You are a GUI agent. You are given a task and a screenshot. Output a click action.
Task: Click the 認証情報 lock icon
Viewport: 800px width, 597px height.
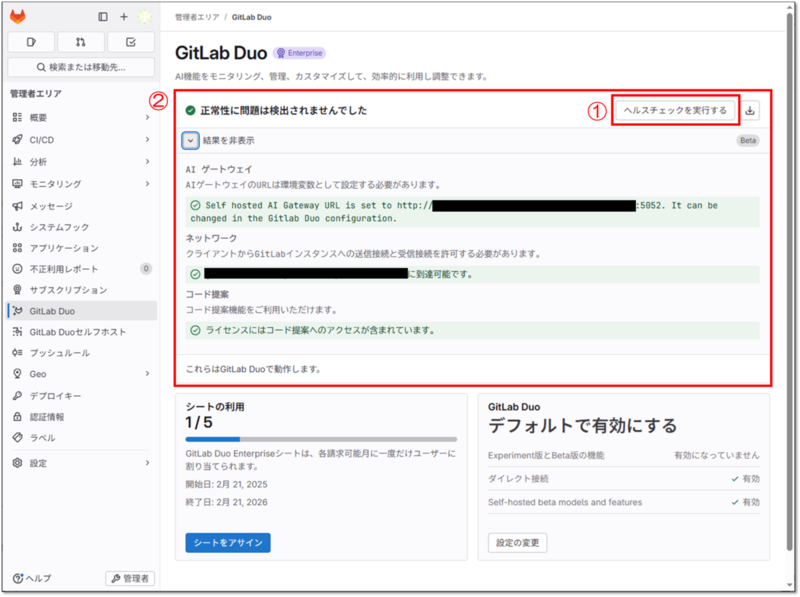pos(17,417)
